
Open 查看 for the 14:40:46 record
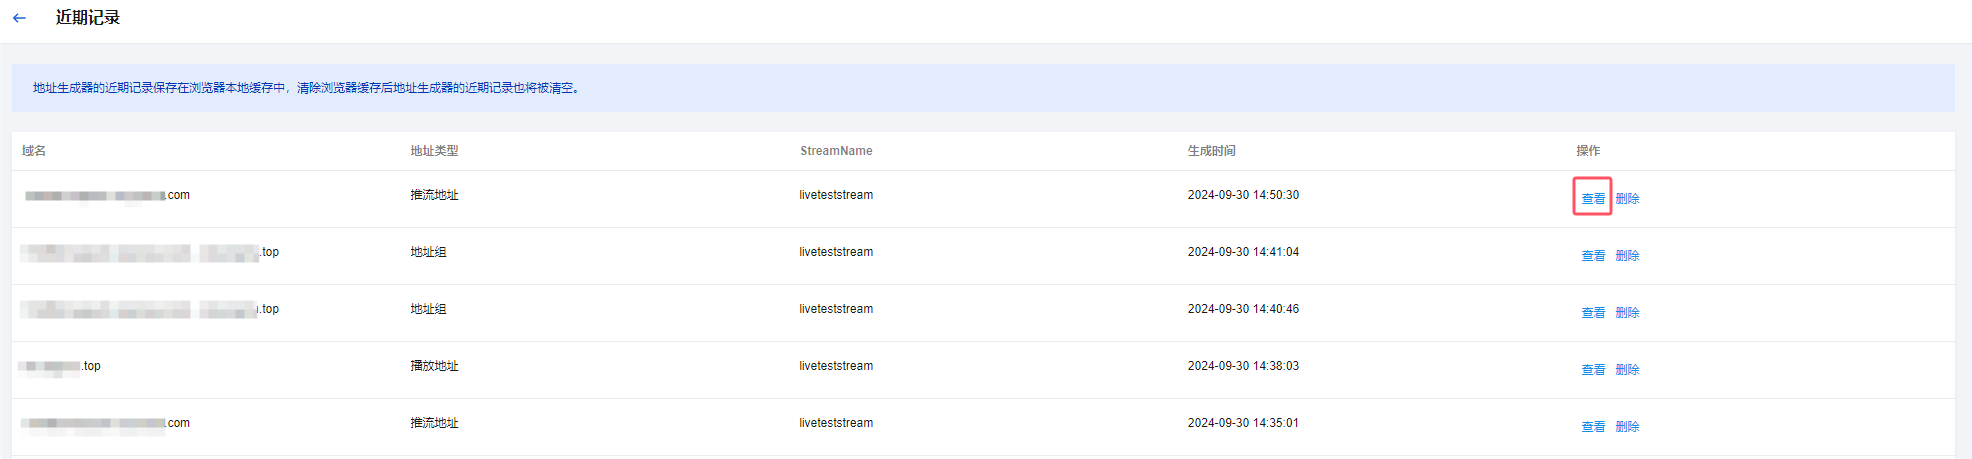[x=1593, y=312]
